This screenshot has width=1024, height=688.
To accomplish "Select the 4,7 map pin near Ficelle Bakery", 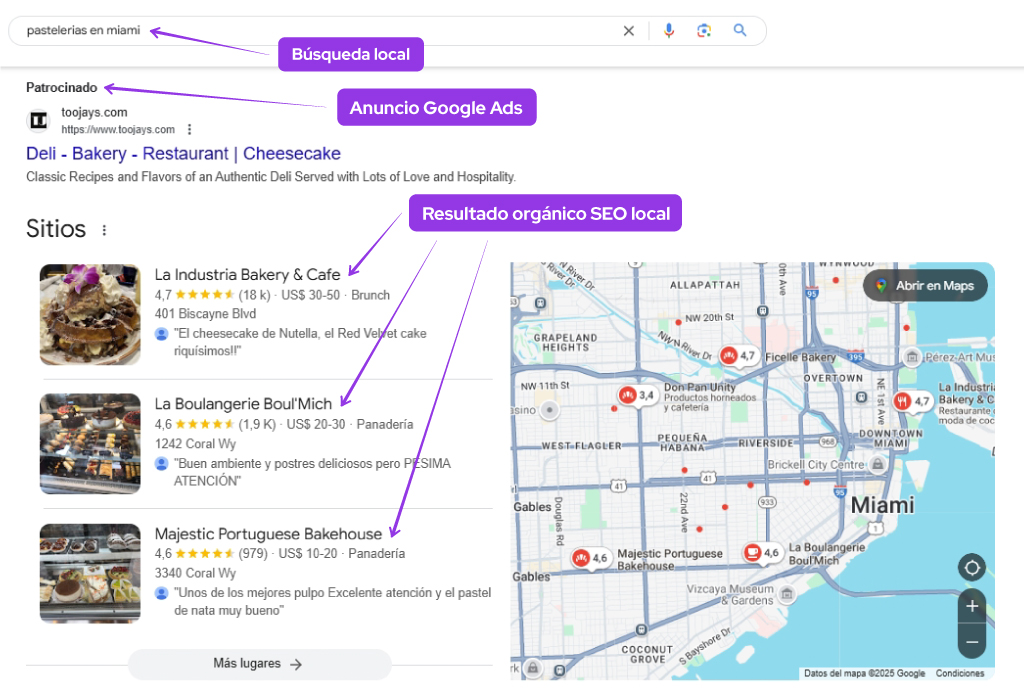I will click(738, 356).
